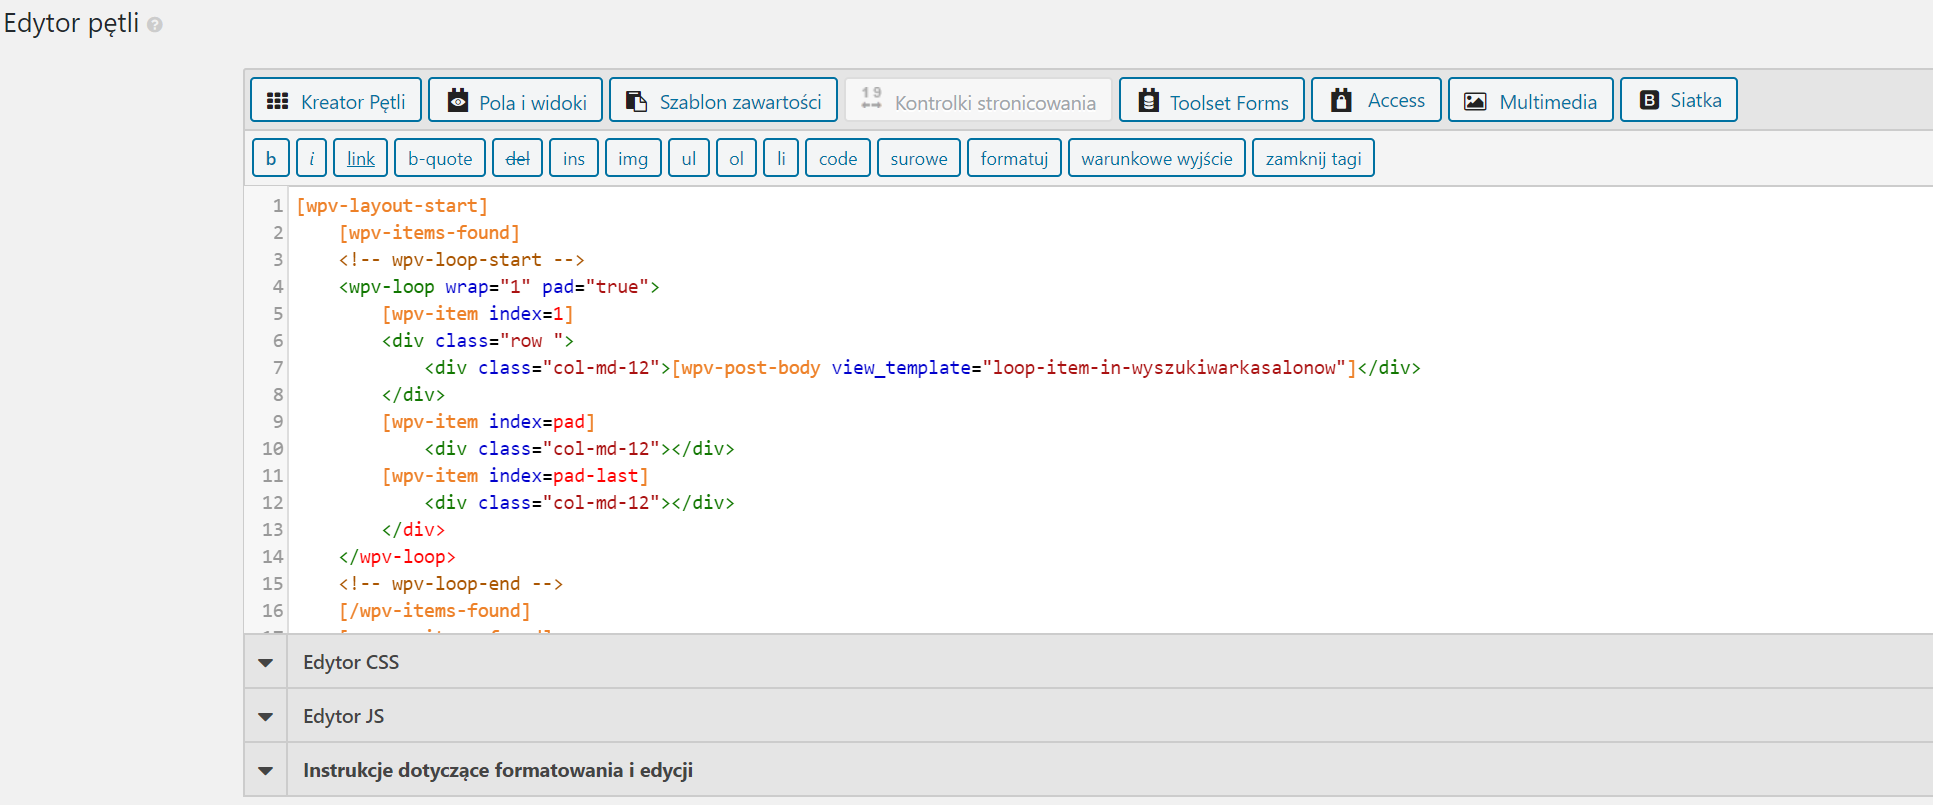Click line number 13 in the gutter
The image size is (1933, 805).
point(273,530)
